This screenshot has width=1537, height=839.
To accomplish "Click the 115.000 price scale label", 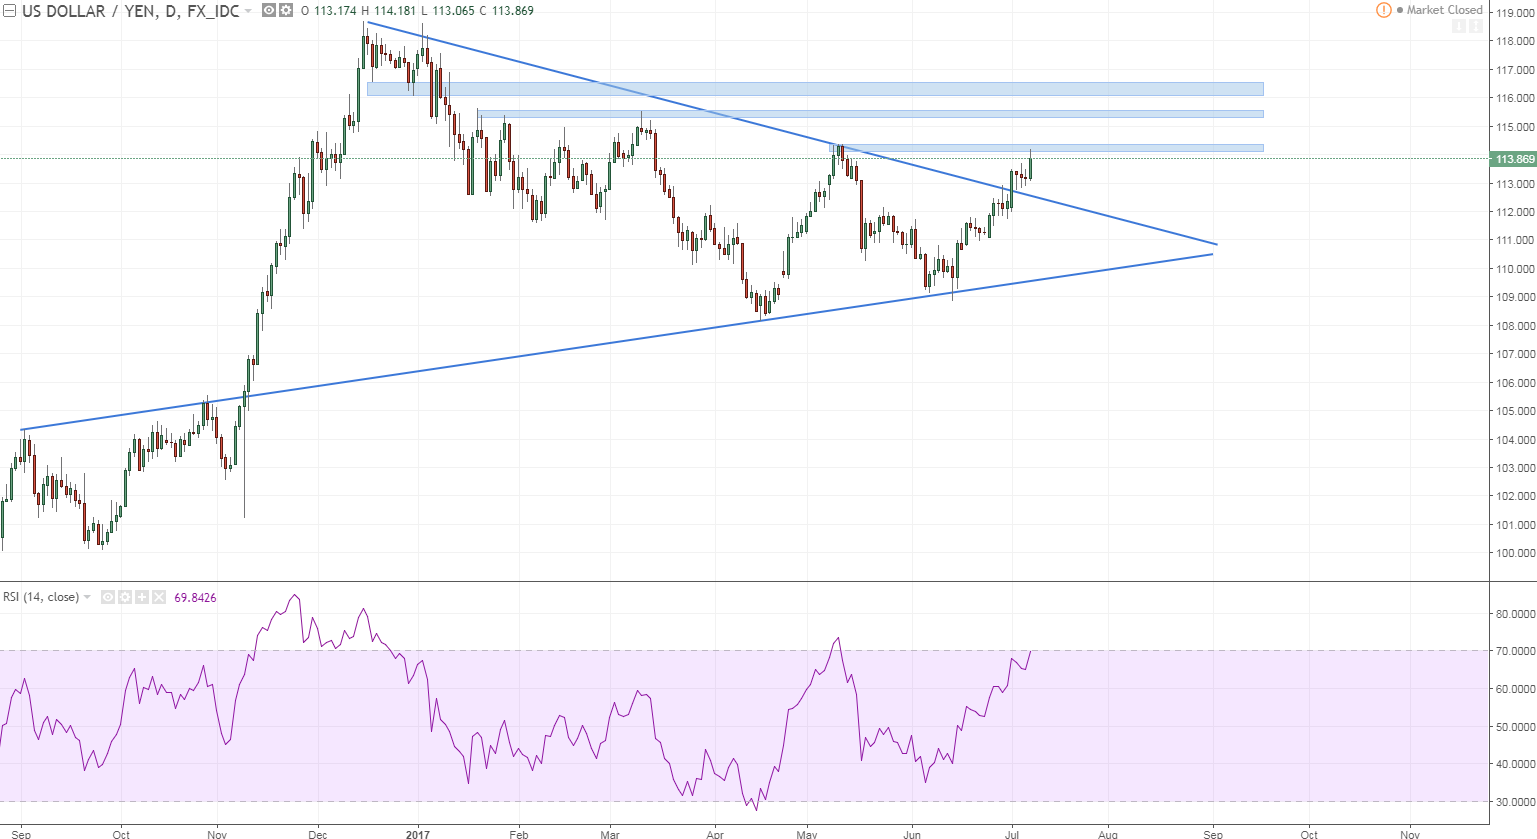I will point(1515,127).
